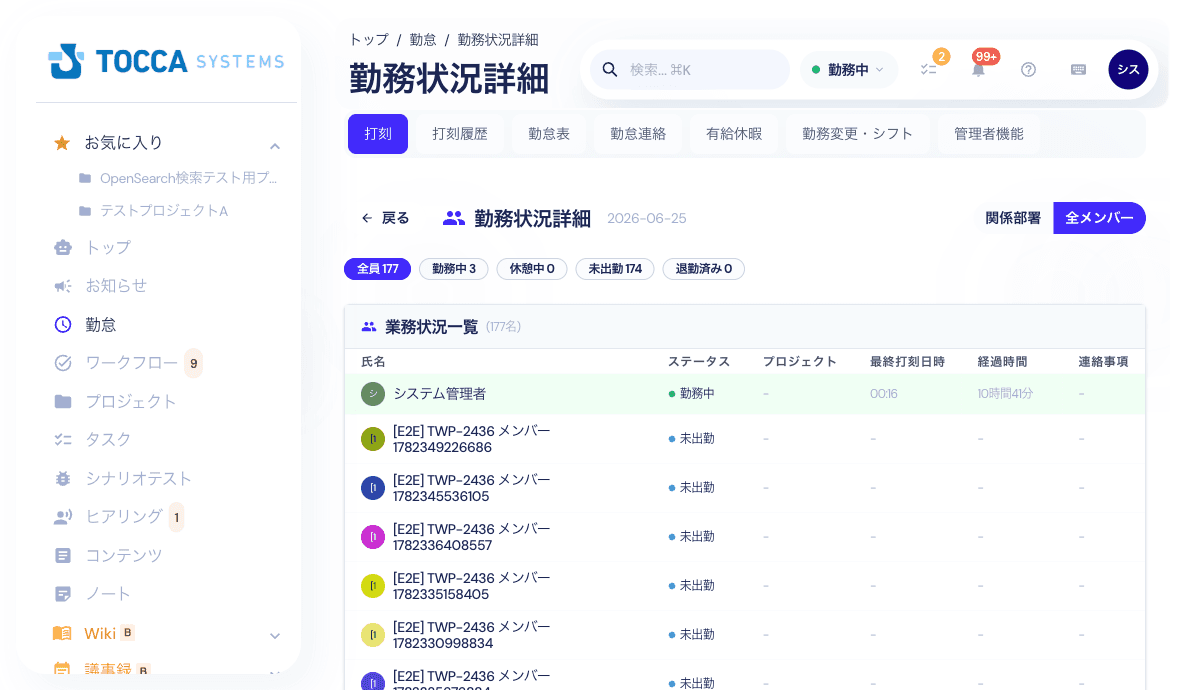This screenshot has height=690, width=1200.
Task: Go to ヒアリング in the sidebar
Action: click(x=124, y=517)
